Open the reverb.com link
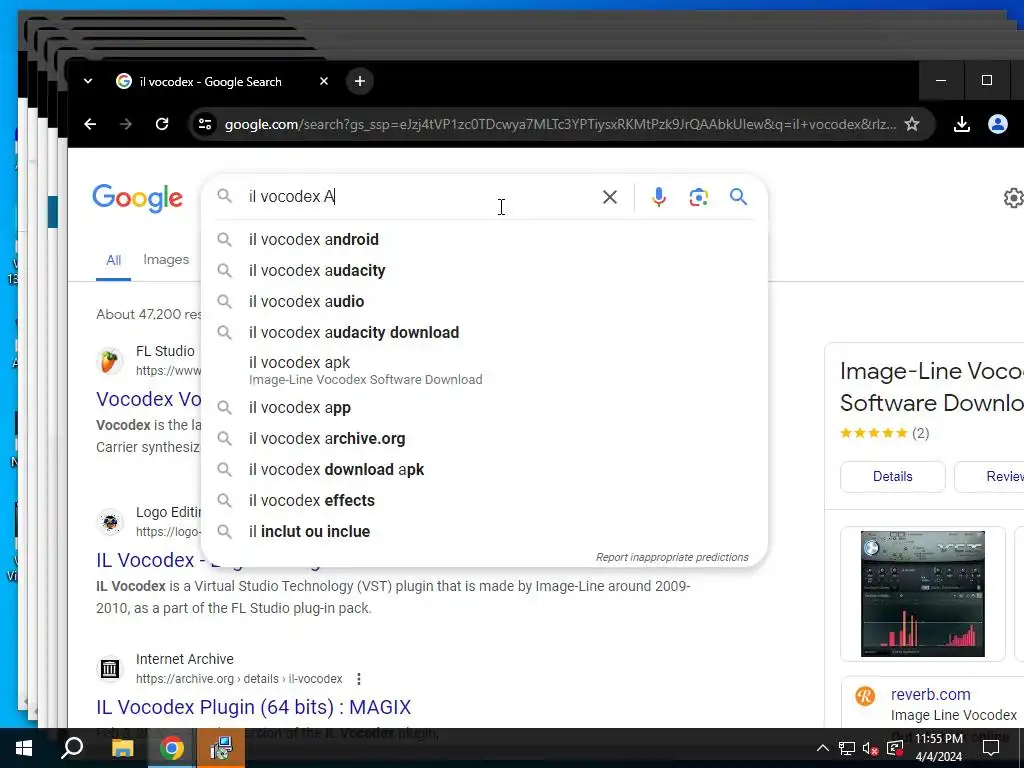The width and height of the screenshot is (1024, 768). [931, 694]
